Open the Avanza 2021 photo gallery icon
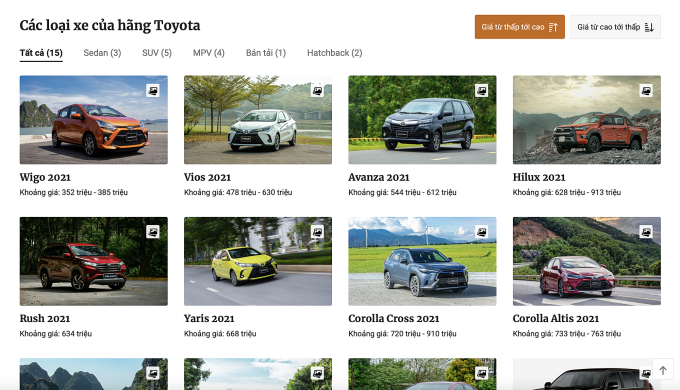The width and height of the screenshot is (680, 390). coord(481,90)
